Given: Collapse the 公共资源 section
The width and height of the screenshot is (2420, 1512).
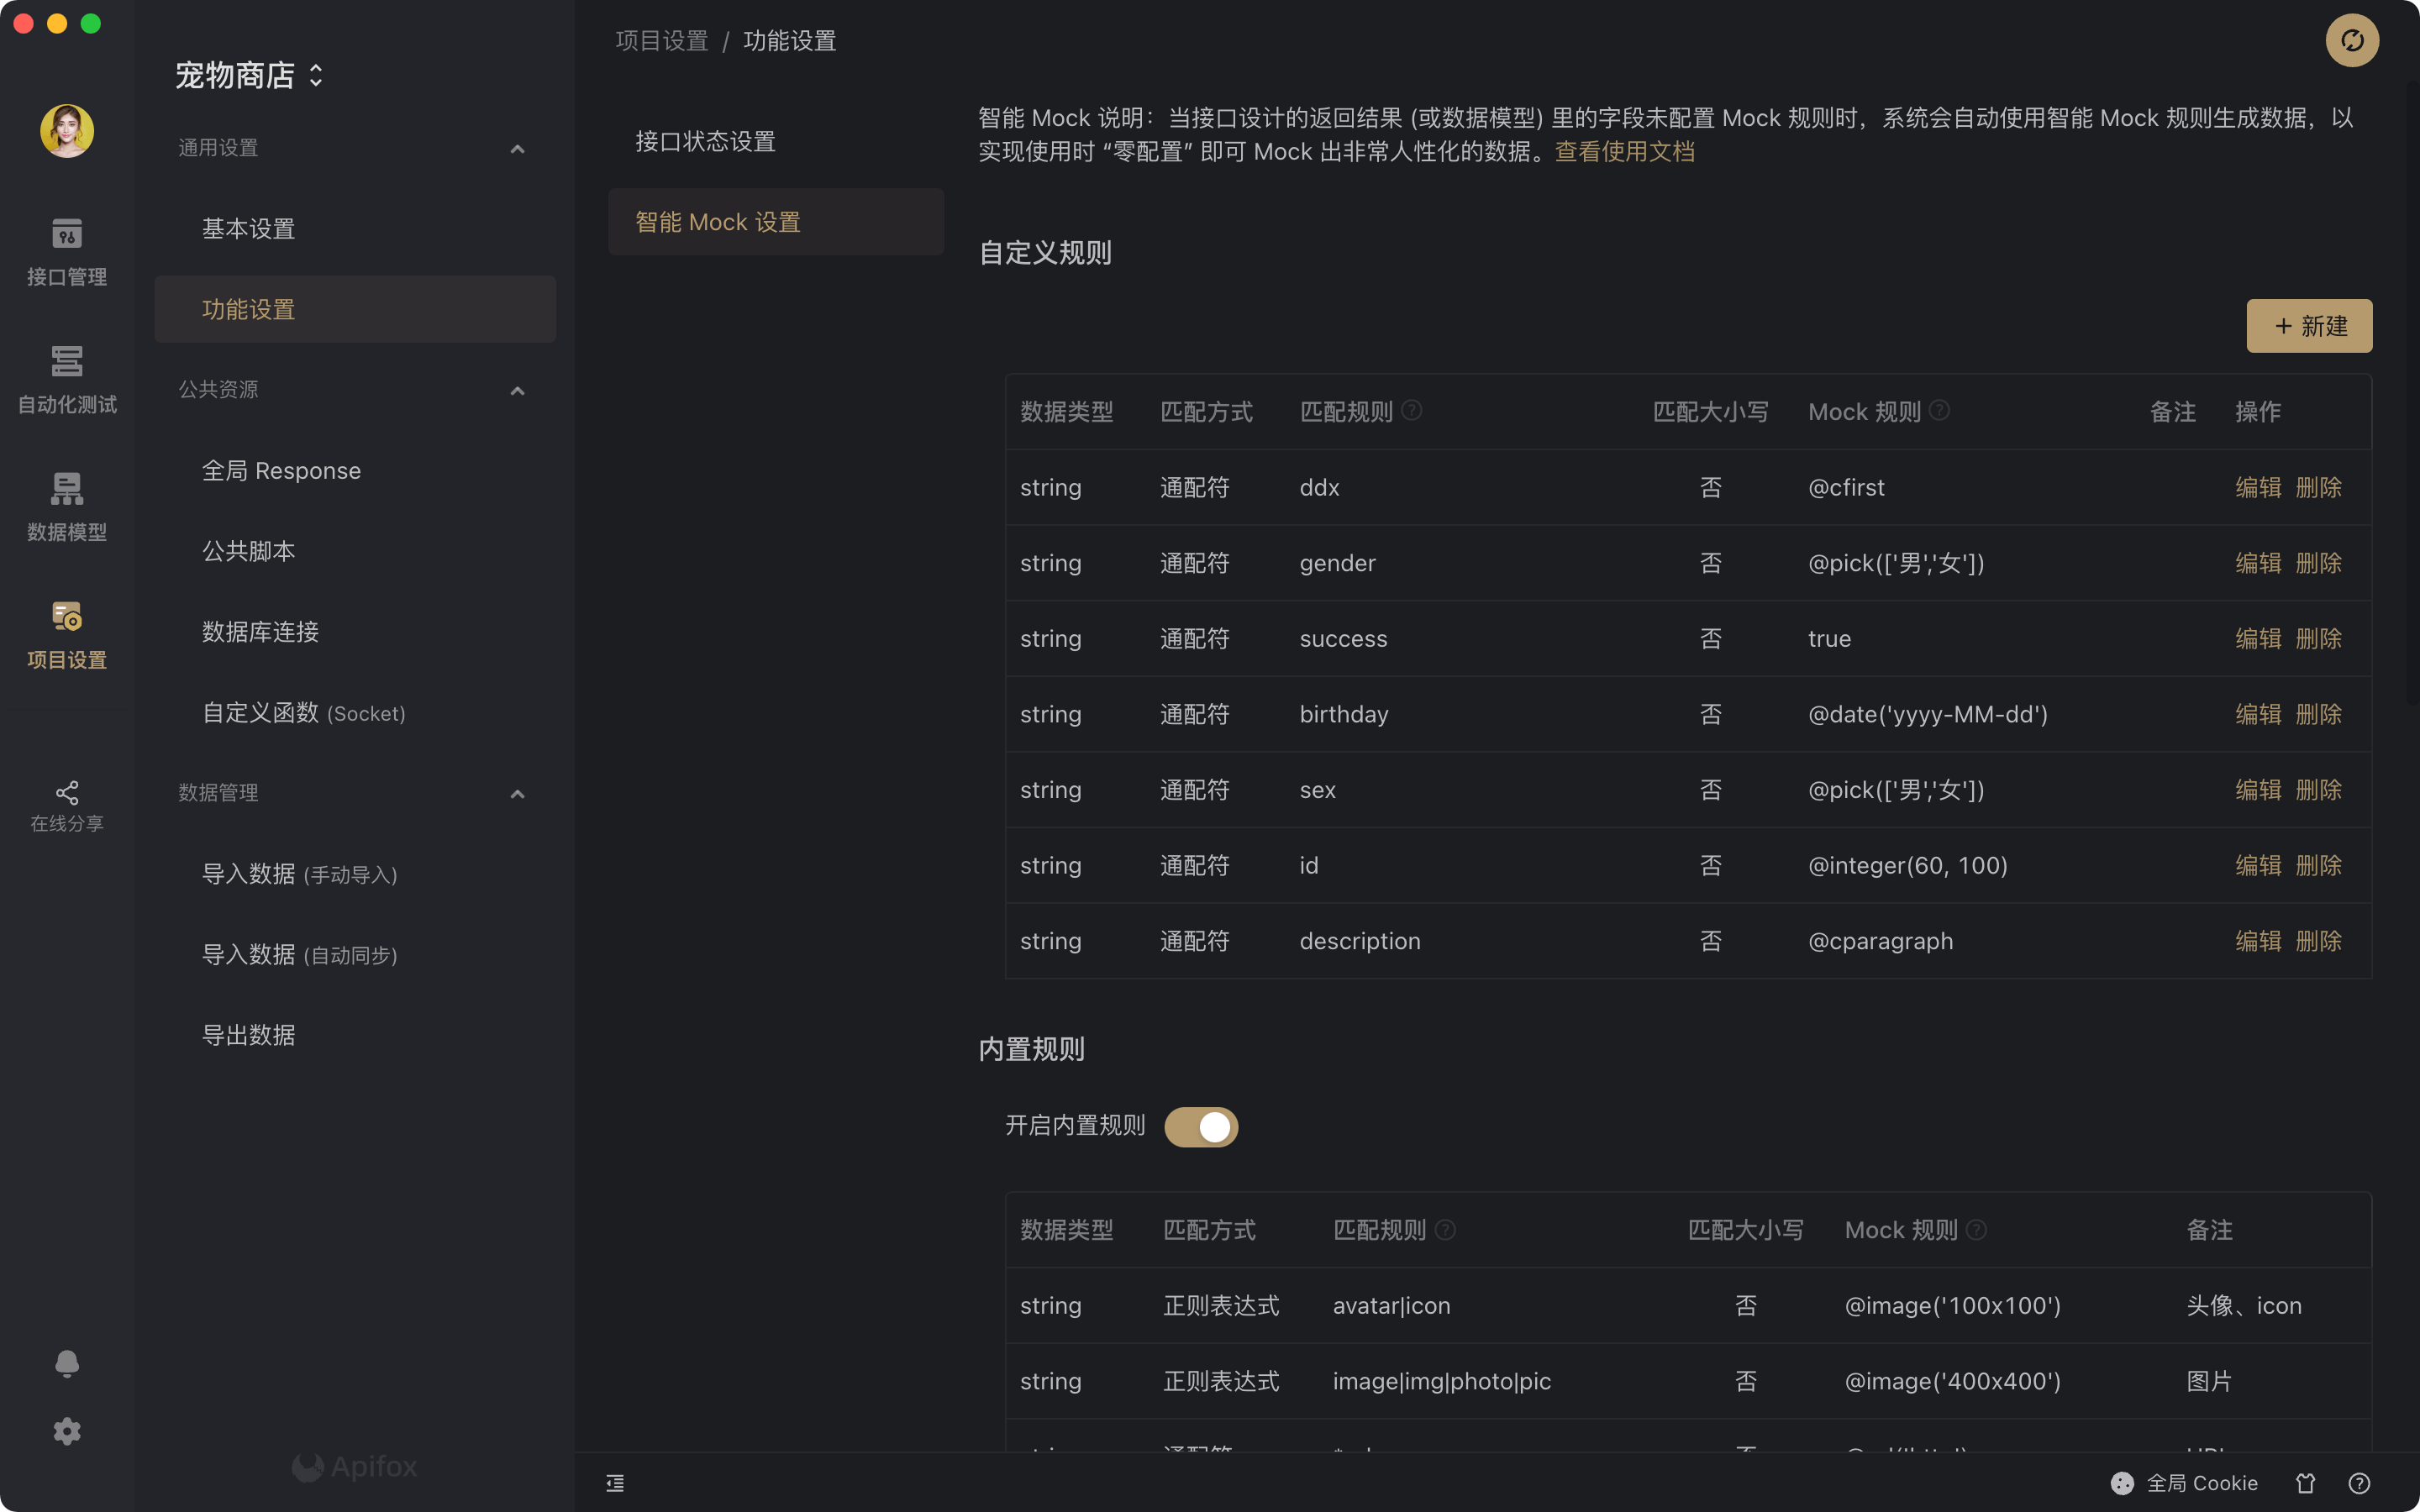Looking at the screenshot, I should click(x=517, y=390).
